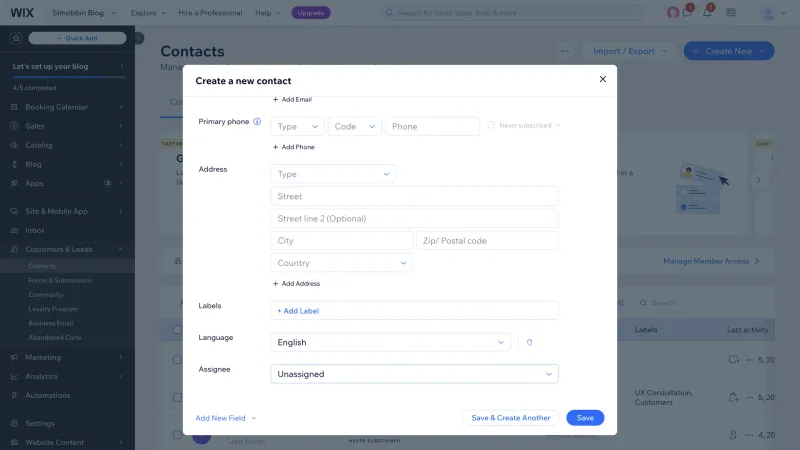Click the chat messages icon in top bar
Viewport: 800px width, 450px height.
(687, 12)
